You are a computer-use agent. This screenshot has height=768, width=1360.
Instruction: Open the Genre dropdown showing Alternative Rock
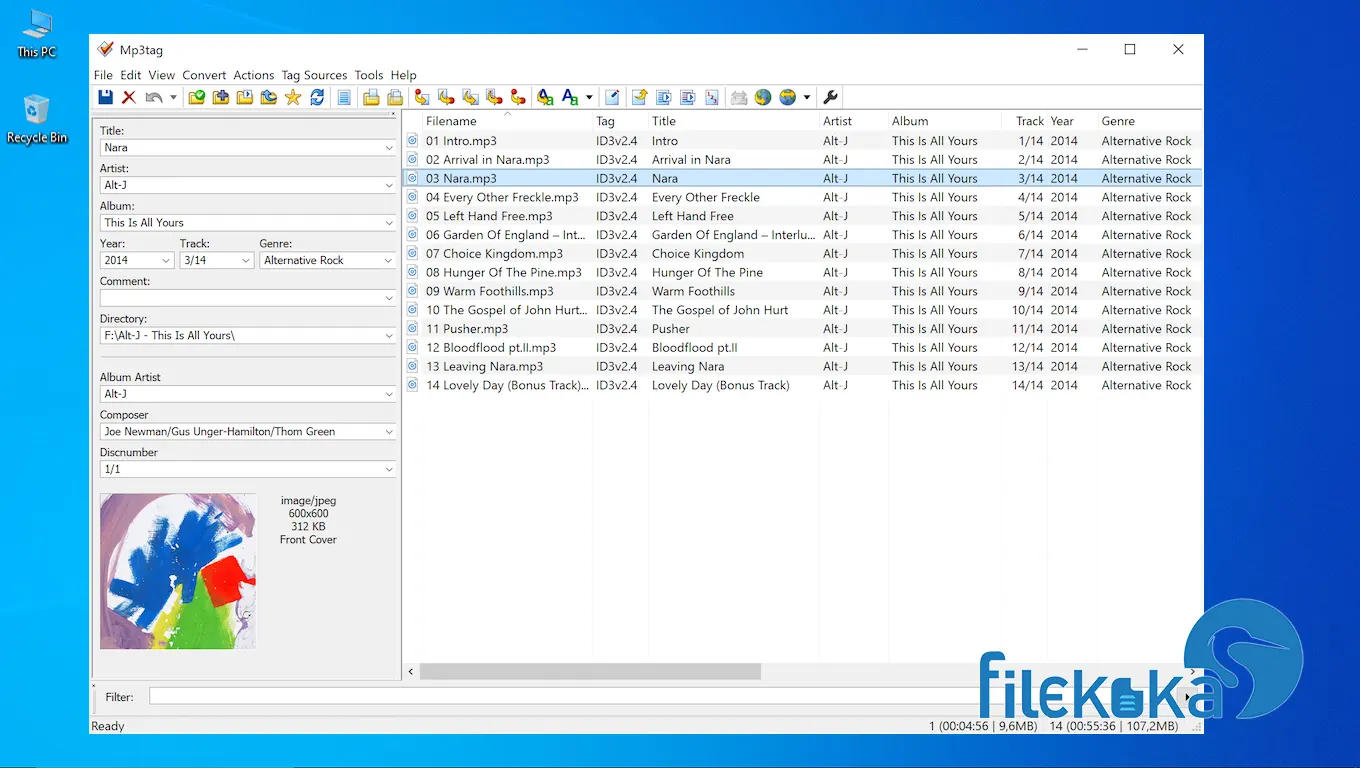point(389,261)
